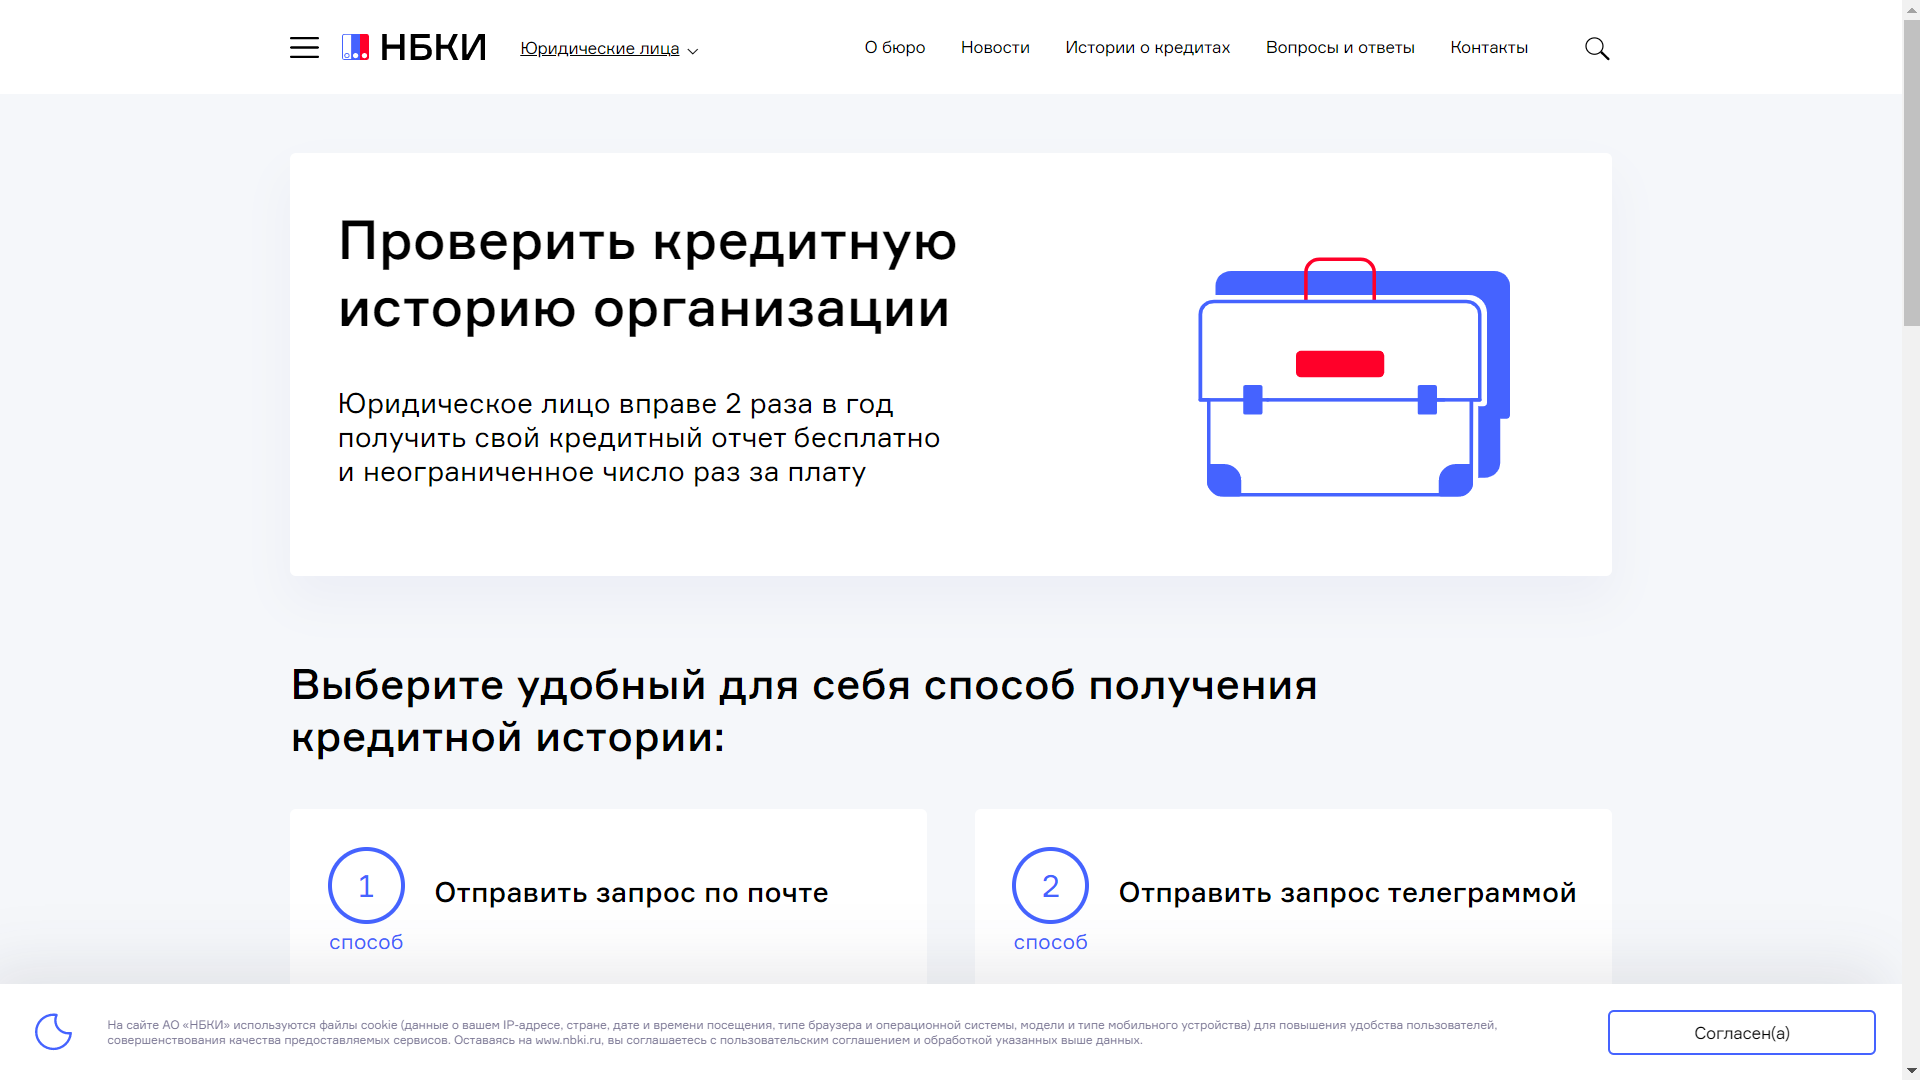1920x1080 pixels.
Task: Click the chevron next to Юридические лица
Action: 691,51
